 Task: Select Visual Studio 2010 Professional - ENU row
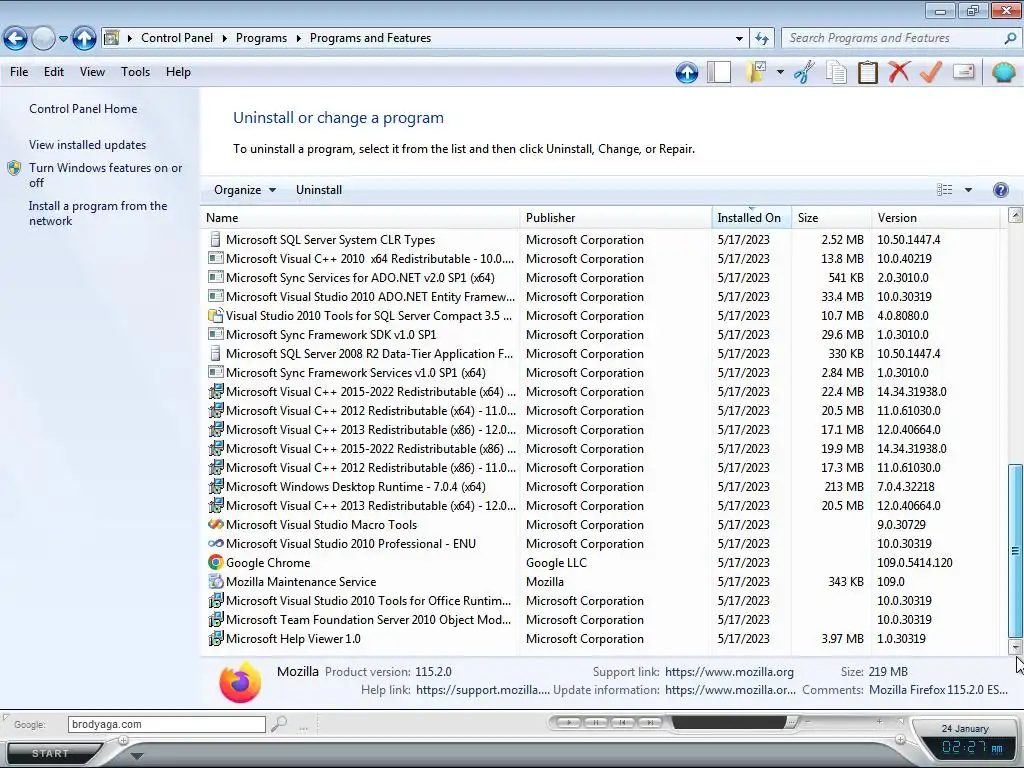click(603, 544)
